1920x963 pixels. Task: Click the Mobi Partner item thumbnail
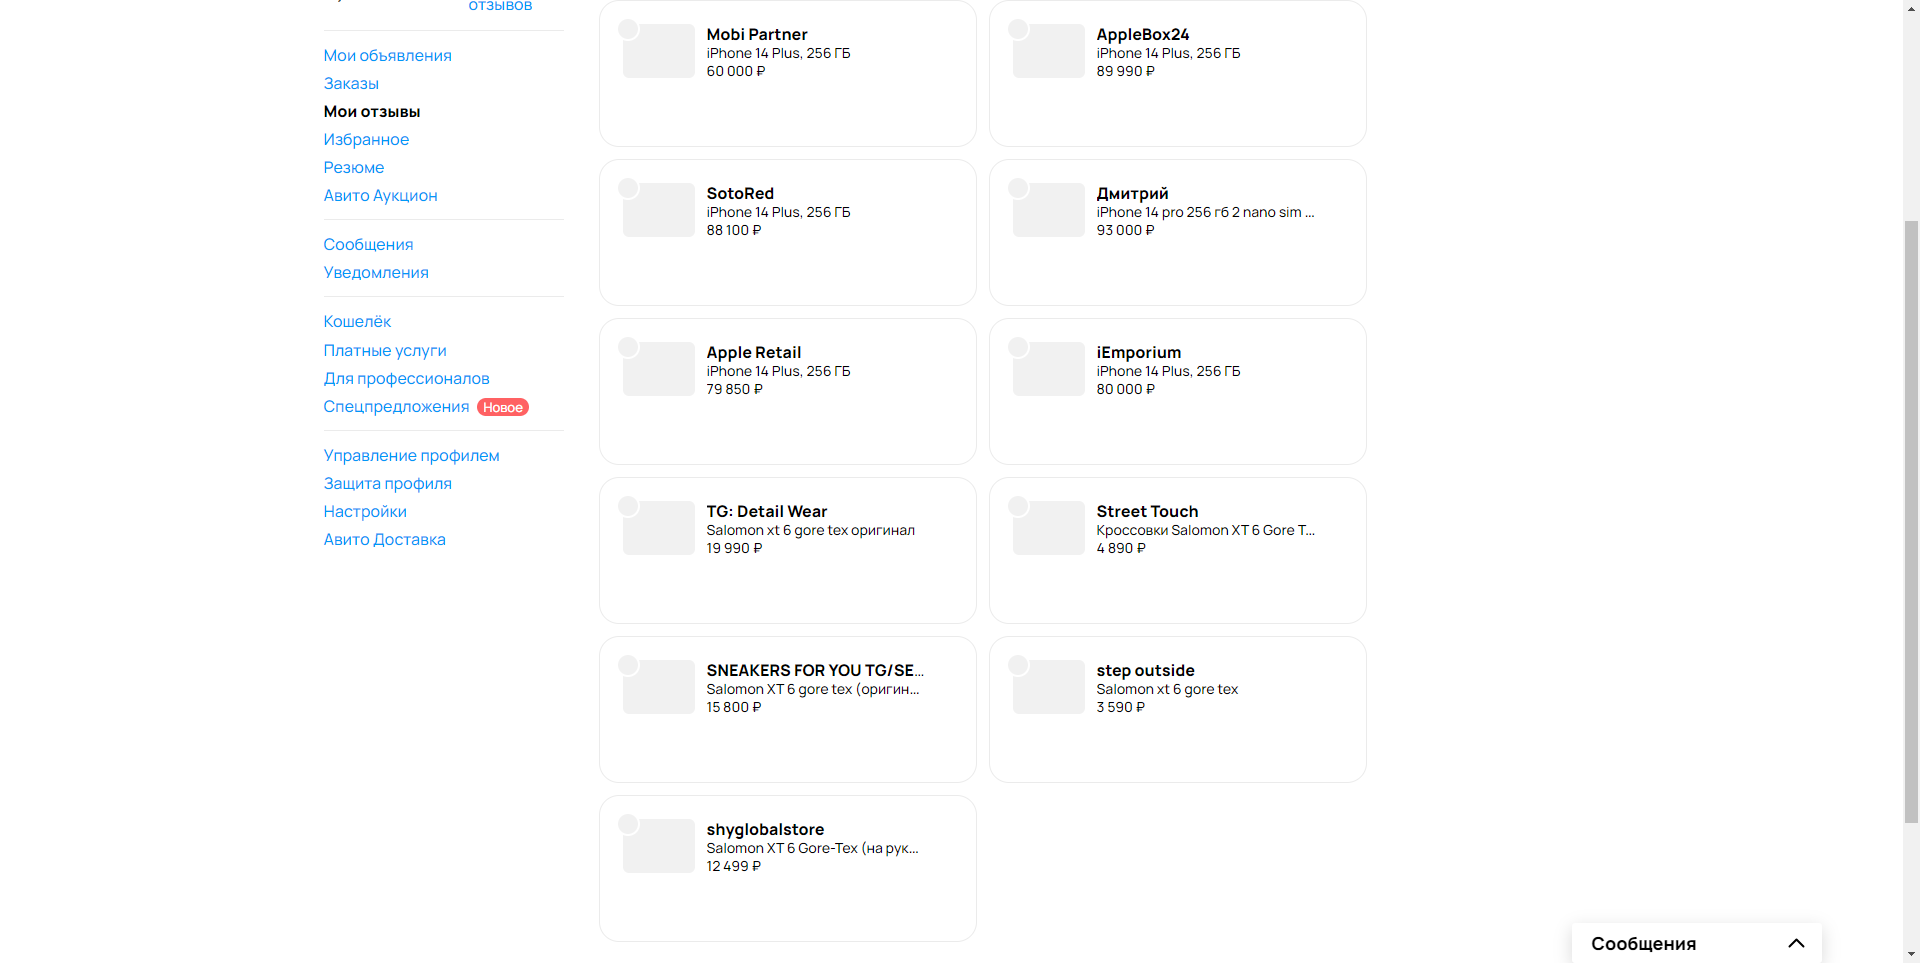click(659, 51)
